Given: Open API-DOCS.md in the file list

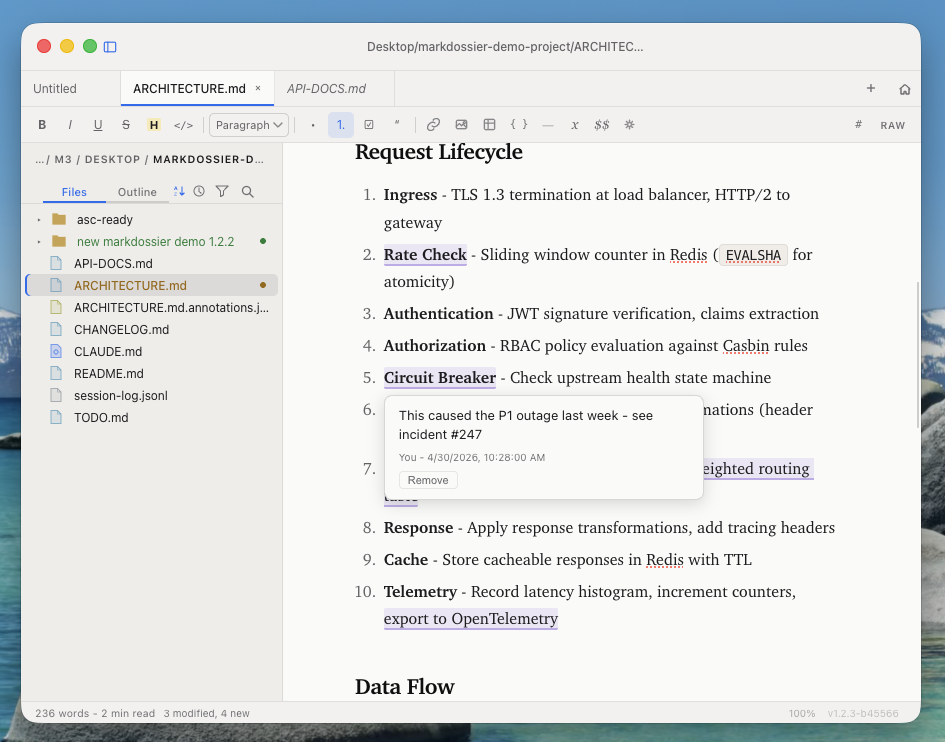Looking at the screenshot, I should 152,263.
